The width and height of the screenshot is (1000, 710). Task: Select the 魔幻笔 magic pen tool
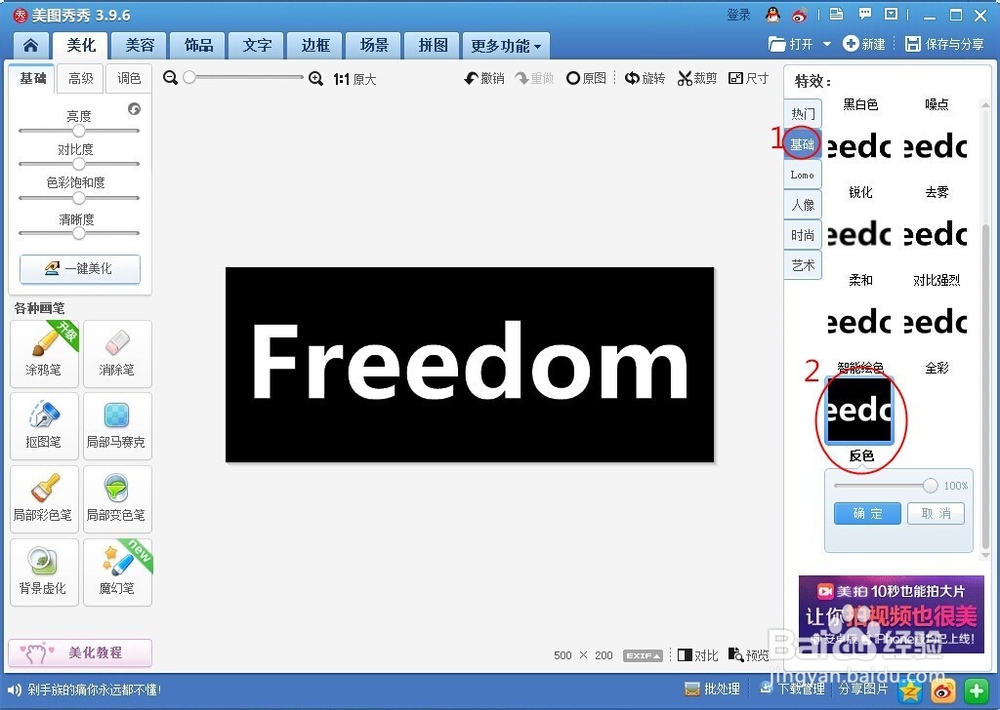click(117, 572)
